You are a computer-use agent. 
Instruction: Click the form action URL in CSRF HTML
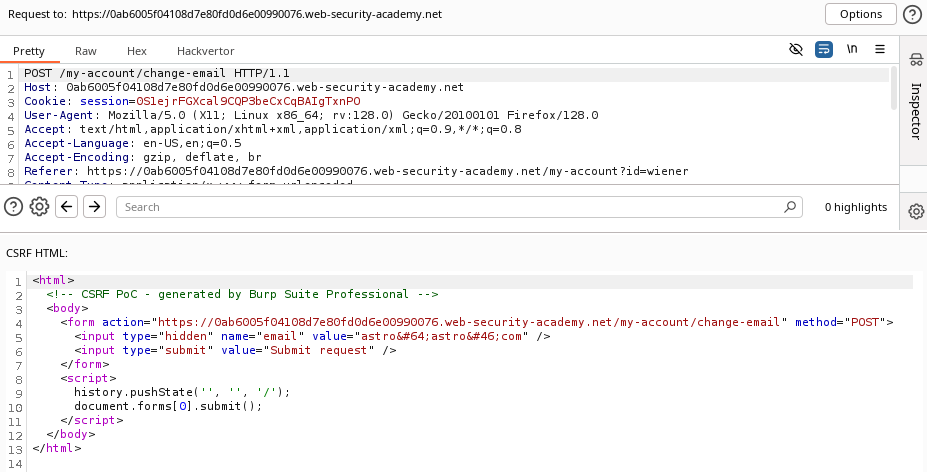(x=469, y=322)
